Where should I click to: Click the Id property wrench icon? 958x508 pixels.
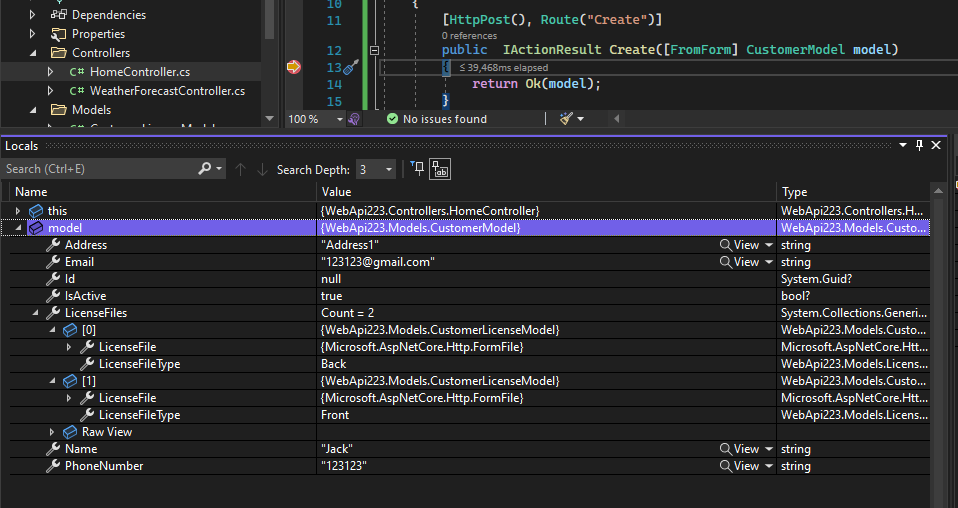coord(53,279)
